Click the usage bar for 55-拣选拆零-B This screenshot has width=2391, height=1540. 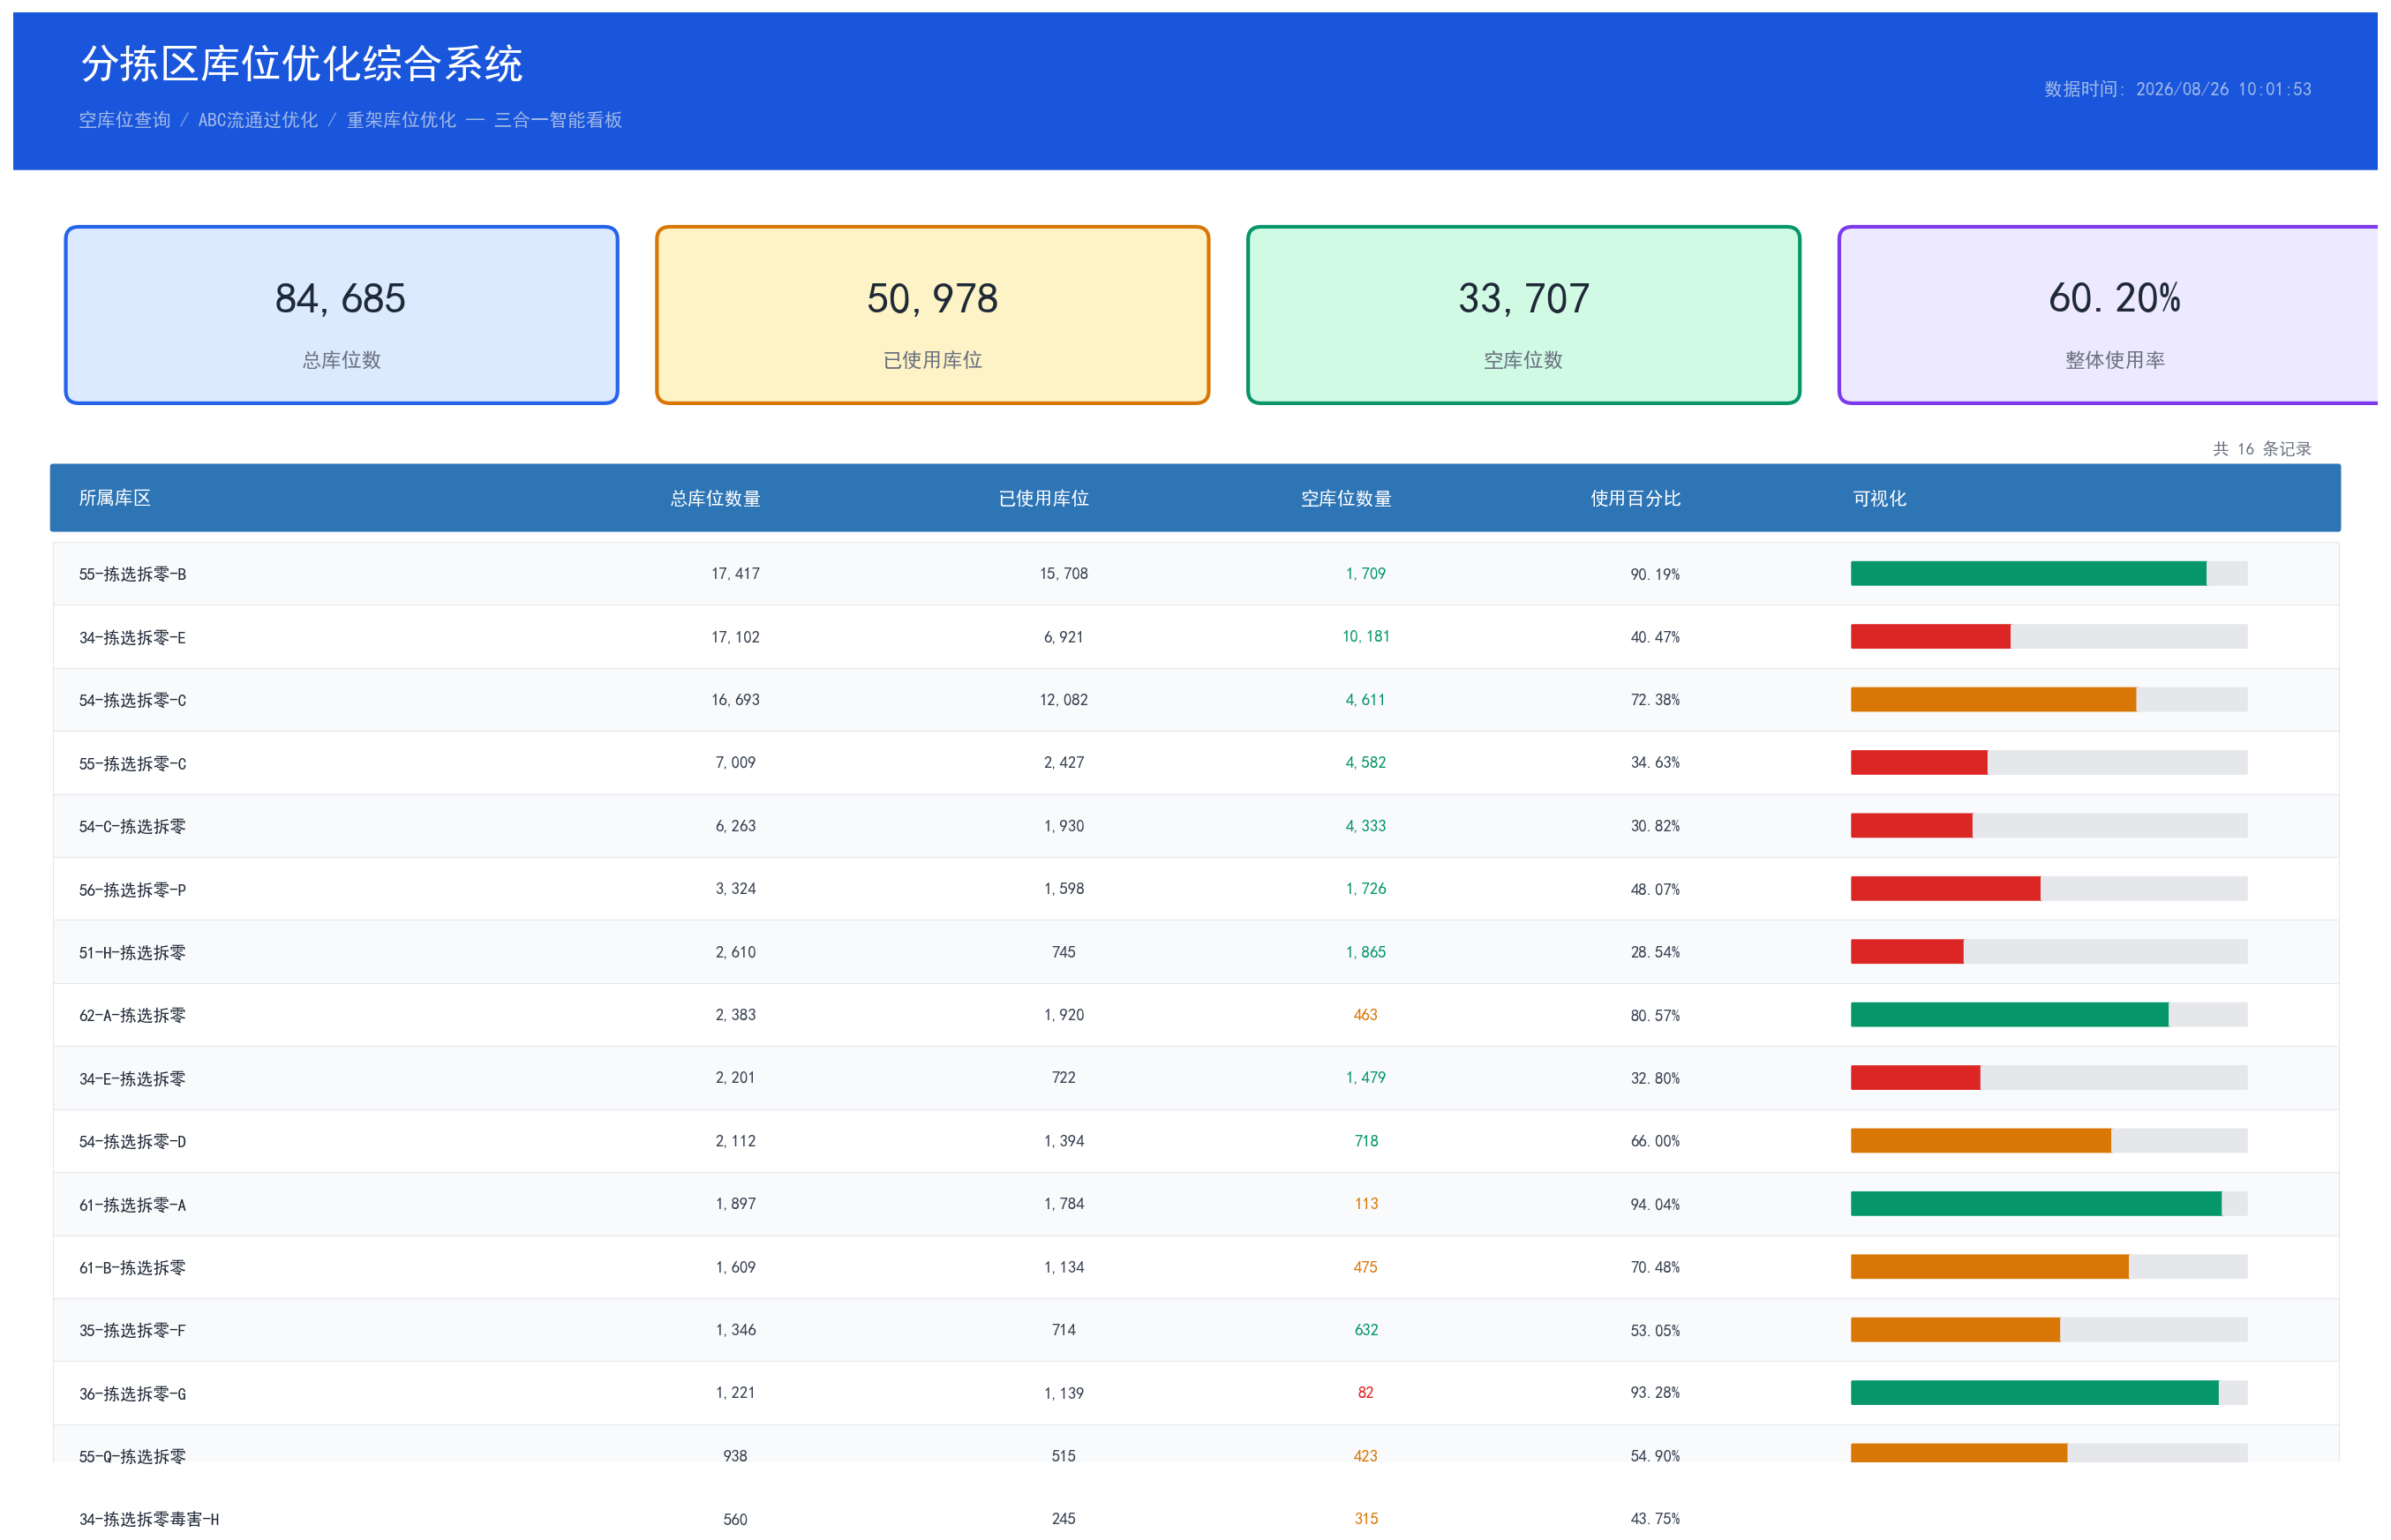tap(2048, 574)
